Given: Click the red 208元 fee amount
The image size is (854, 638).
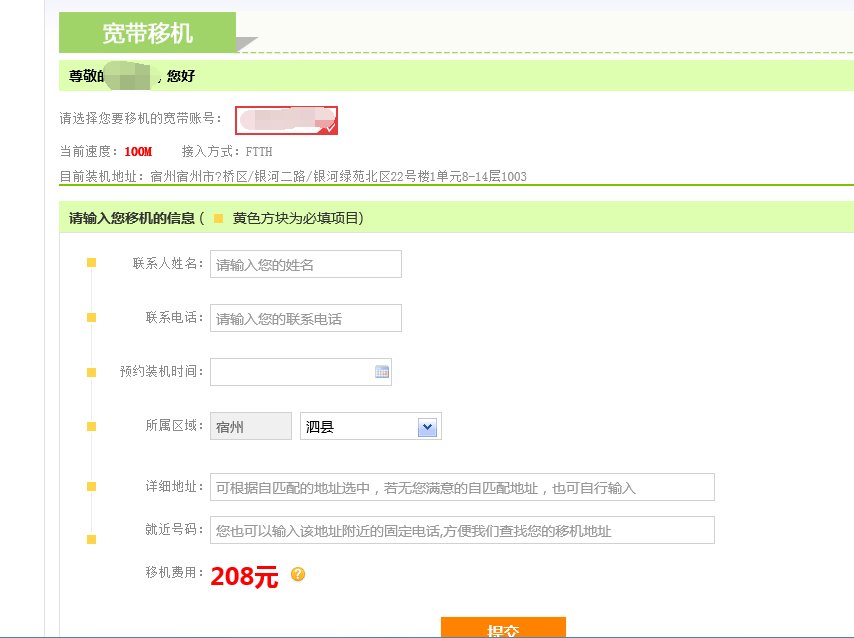Looking at the screenshot, I should pos(243,573).
